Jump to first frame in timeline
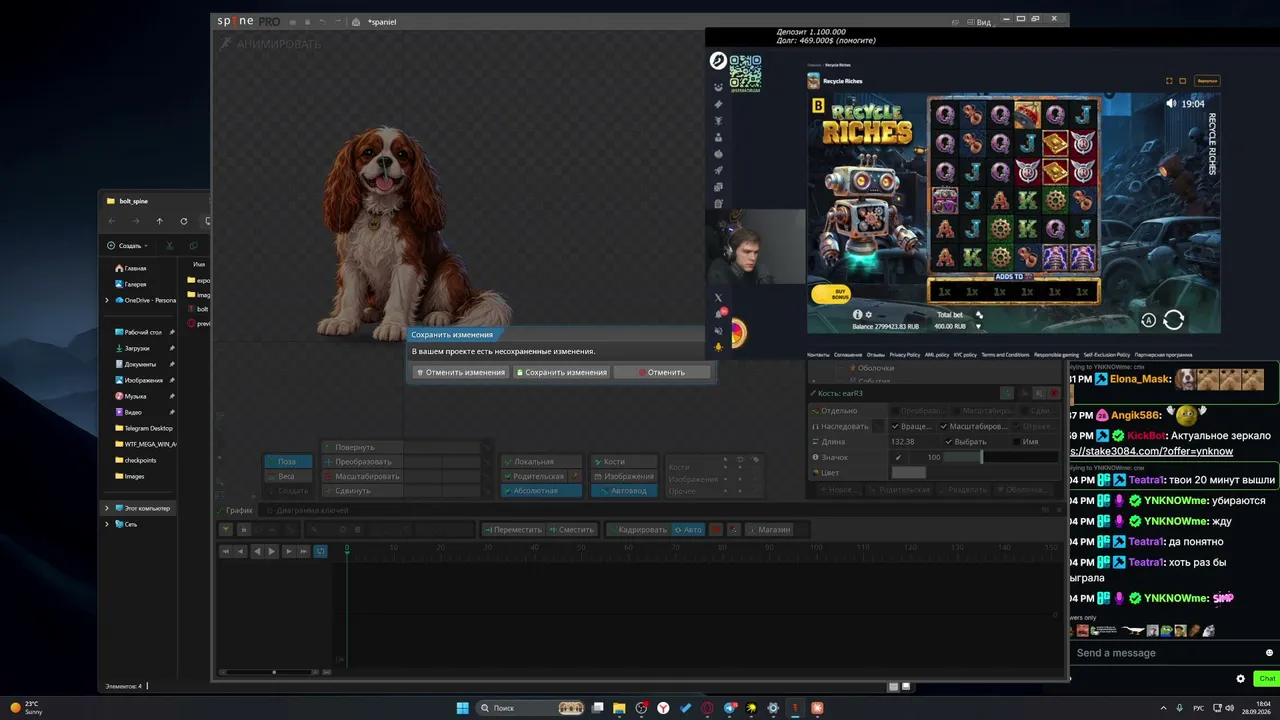Viewport: 1280px width, 720px height. [x=225, y=551]
